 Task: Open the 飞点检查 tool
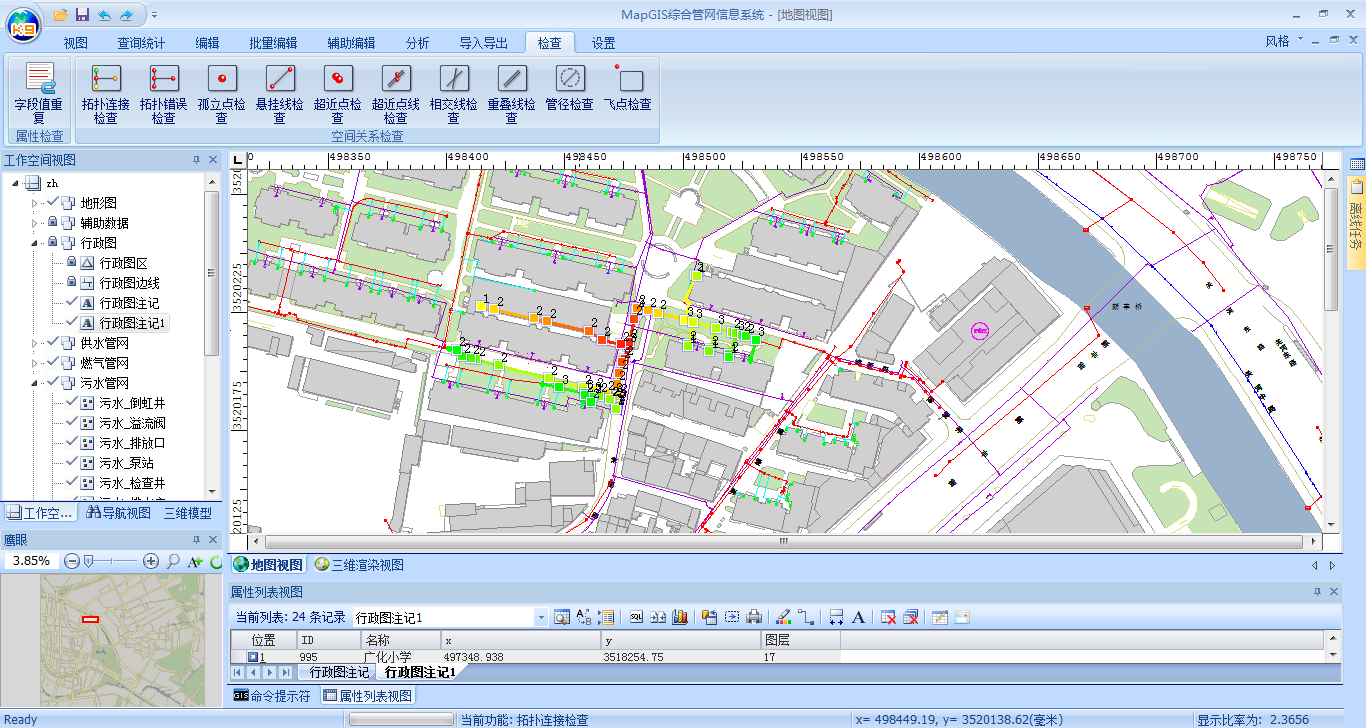pos(628,86)
